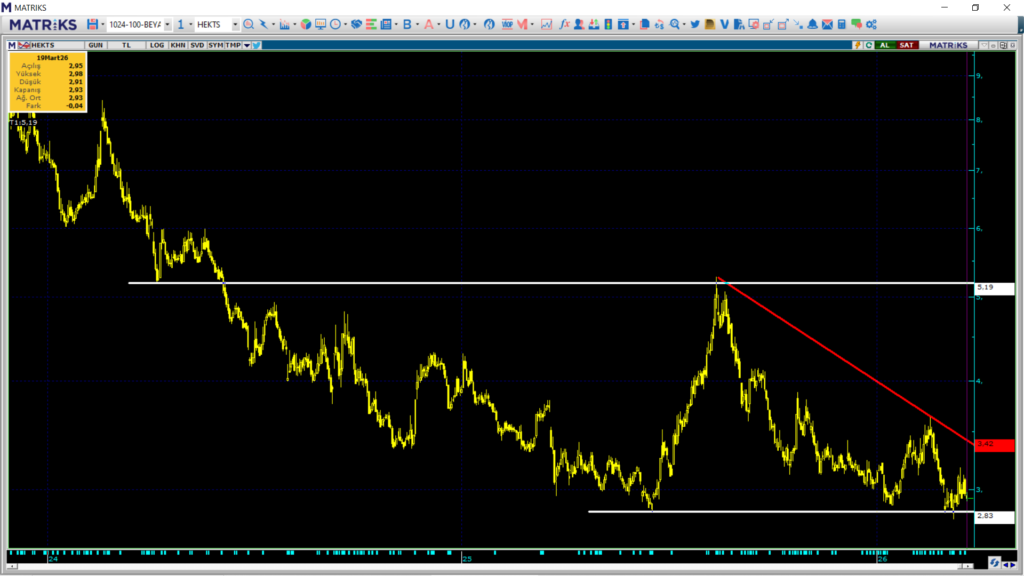Screen dimensions: 1024x576
Task: Click the blue left-right navigation arrows
Action: pyautogui.click(x=1009, y=564)
